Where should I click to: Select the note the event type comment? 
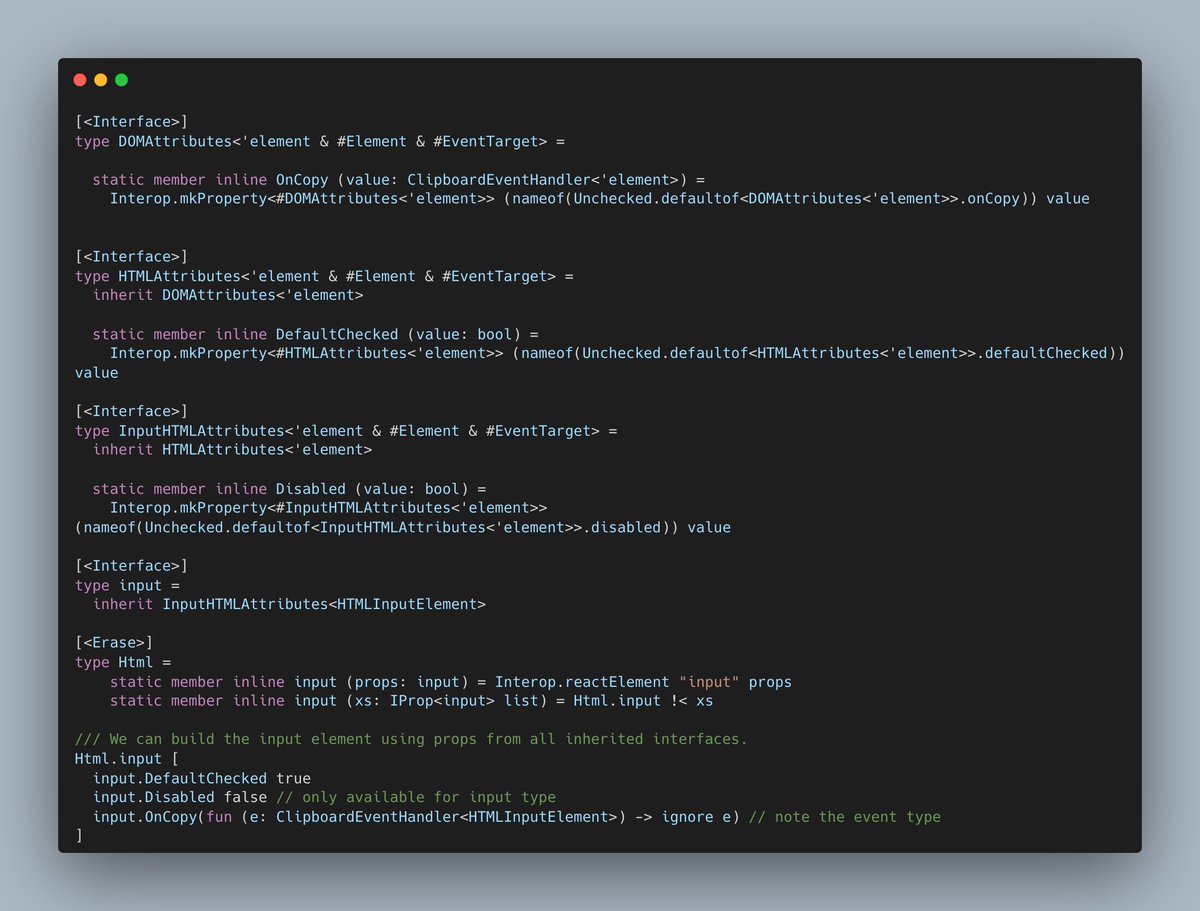(x=846, y=816)
